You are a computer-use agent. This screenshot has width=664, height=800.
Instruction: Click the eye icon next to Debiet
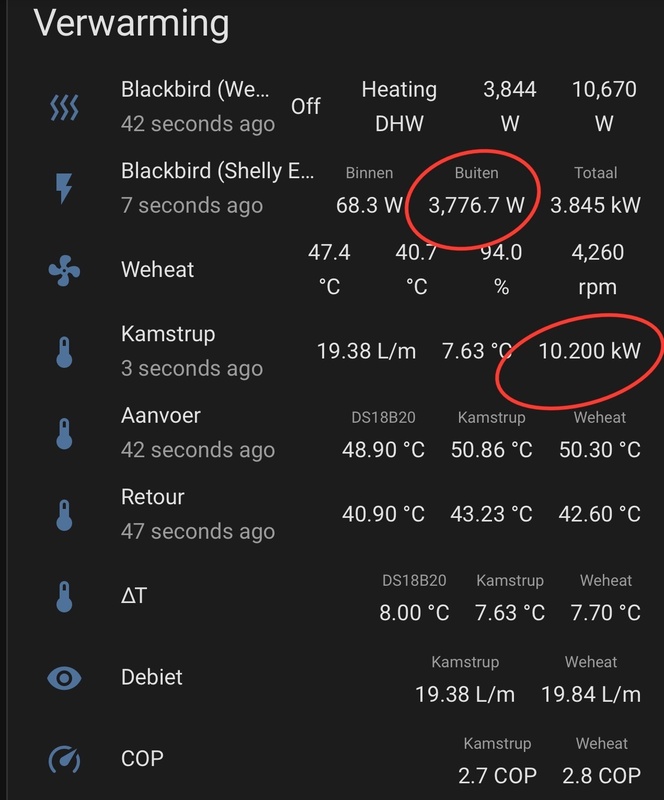[64, 678]
